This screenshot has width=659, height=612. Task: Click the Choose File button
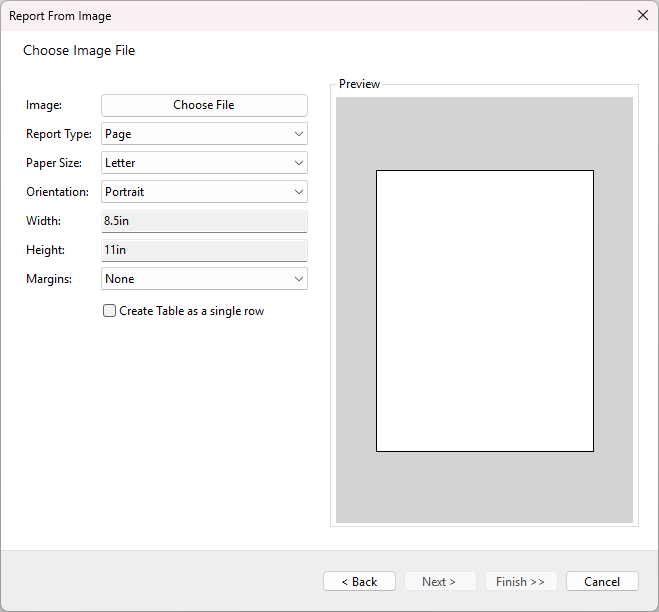pyautogui.click(x=204, y=105)
